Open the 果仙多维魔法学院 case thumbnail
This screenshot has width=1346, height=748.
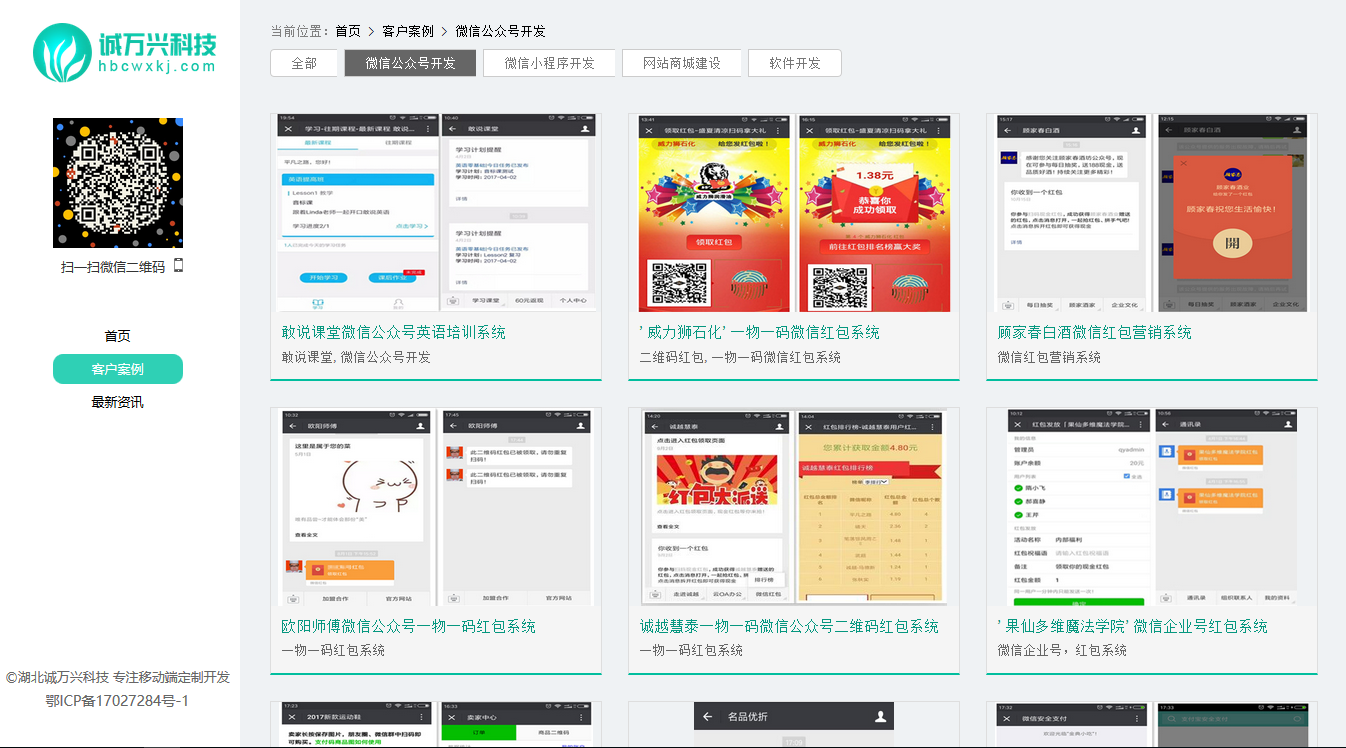1152,507
